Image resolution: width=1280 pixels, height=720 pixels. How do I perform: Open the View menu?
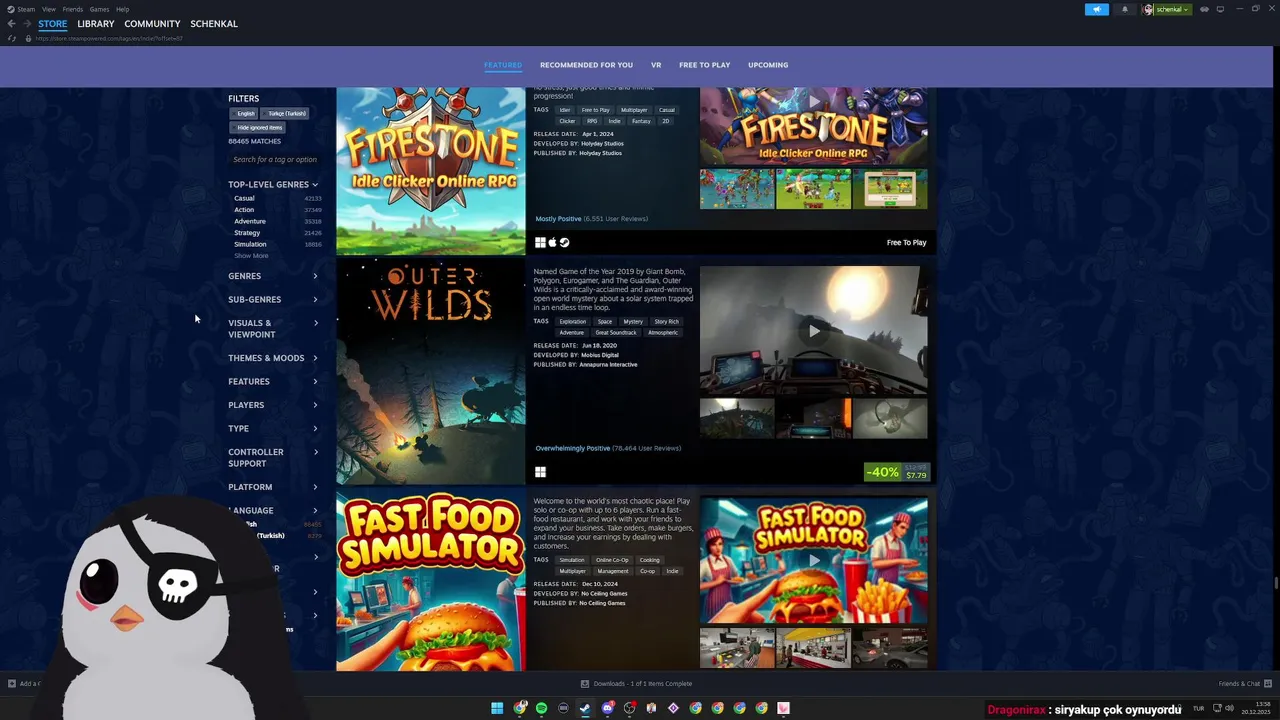click(x=48, y=9)
